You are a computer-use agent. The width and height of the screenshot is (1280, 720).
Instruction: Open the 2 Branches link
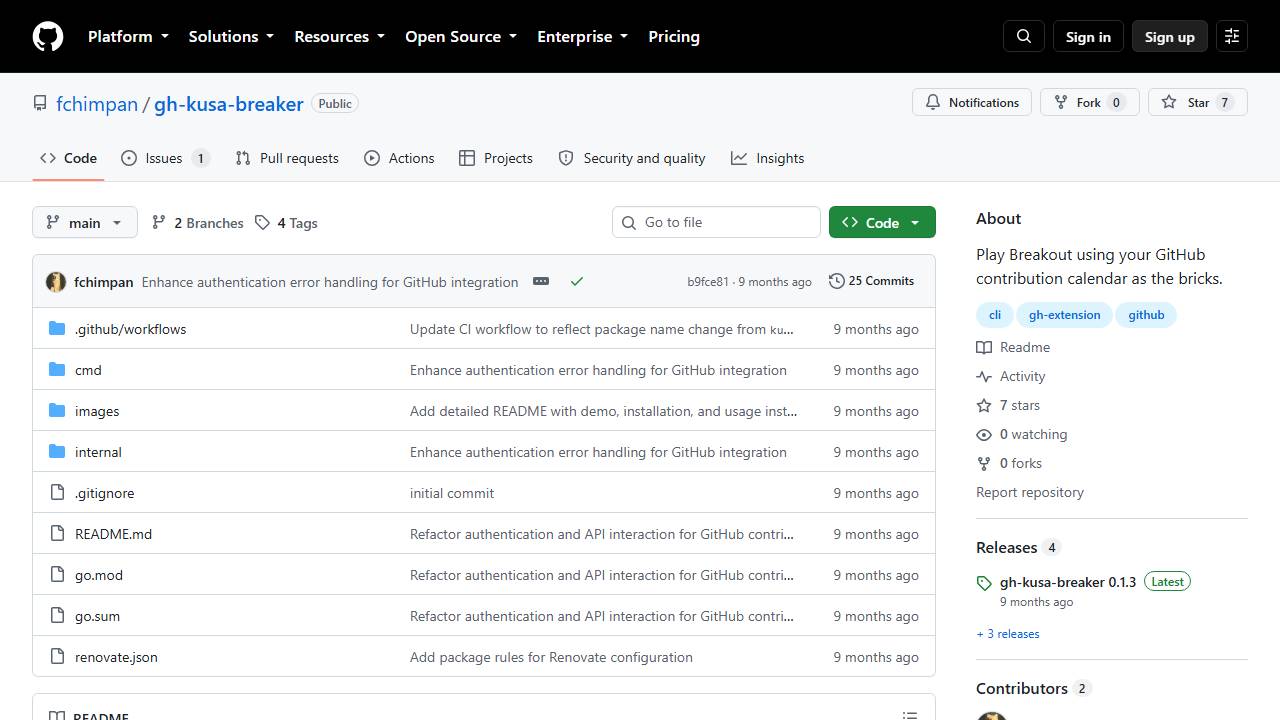198,223
